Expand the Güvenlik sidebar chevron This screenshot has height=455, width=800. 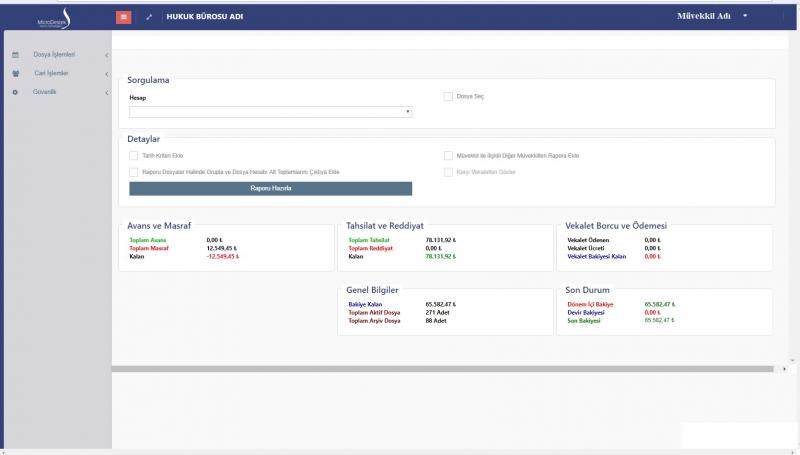tap(106, 92)
